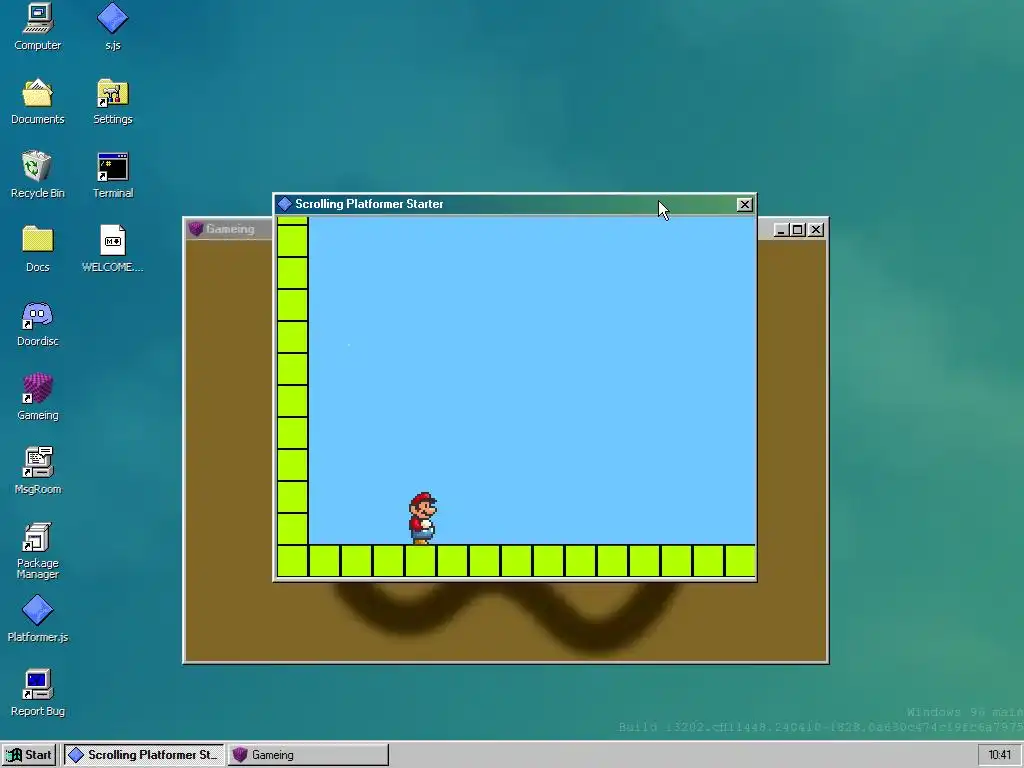Open the Start menu

pos(29,755)
